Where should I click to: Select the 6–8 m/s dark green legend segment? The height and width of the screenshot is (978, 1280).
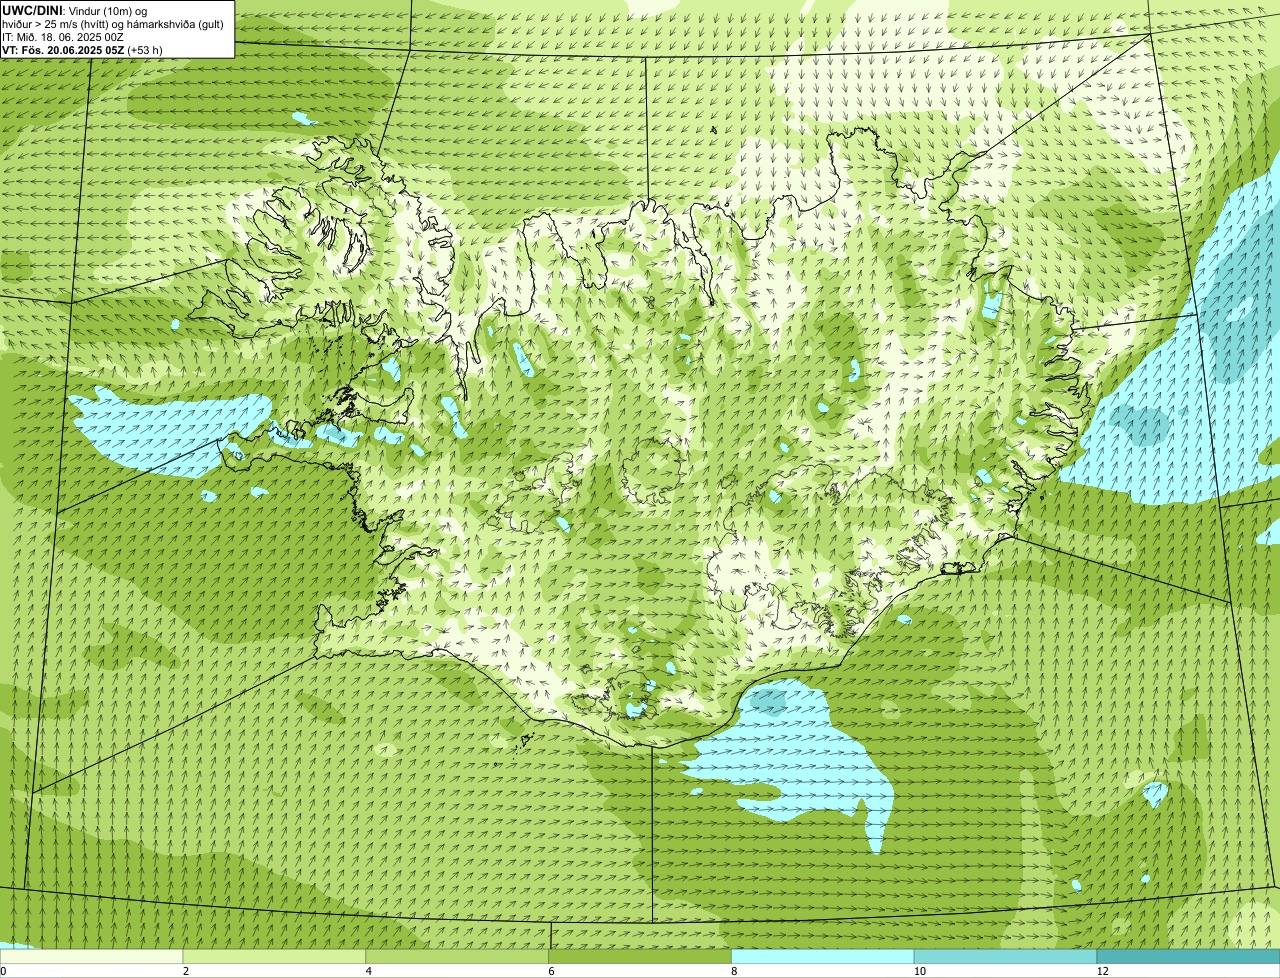click(640, 957)
